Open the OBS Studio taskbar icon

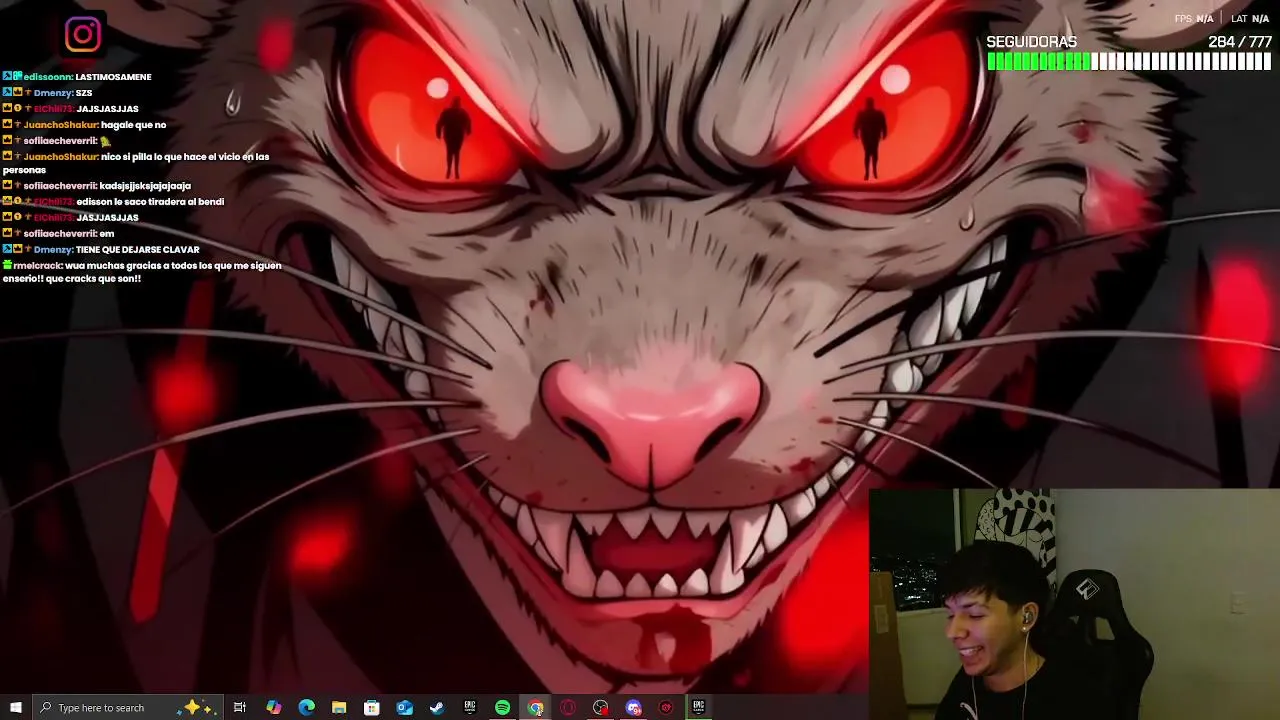(600, 707)
